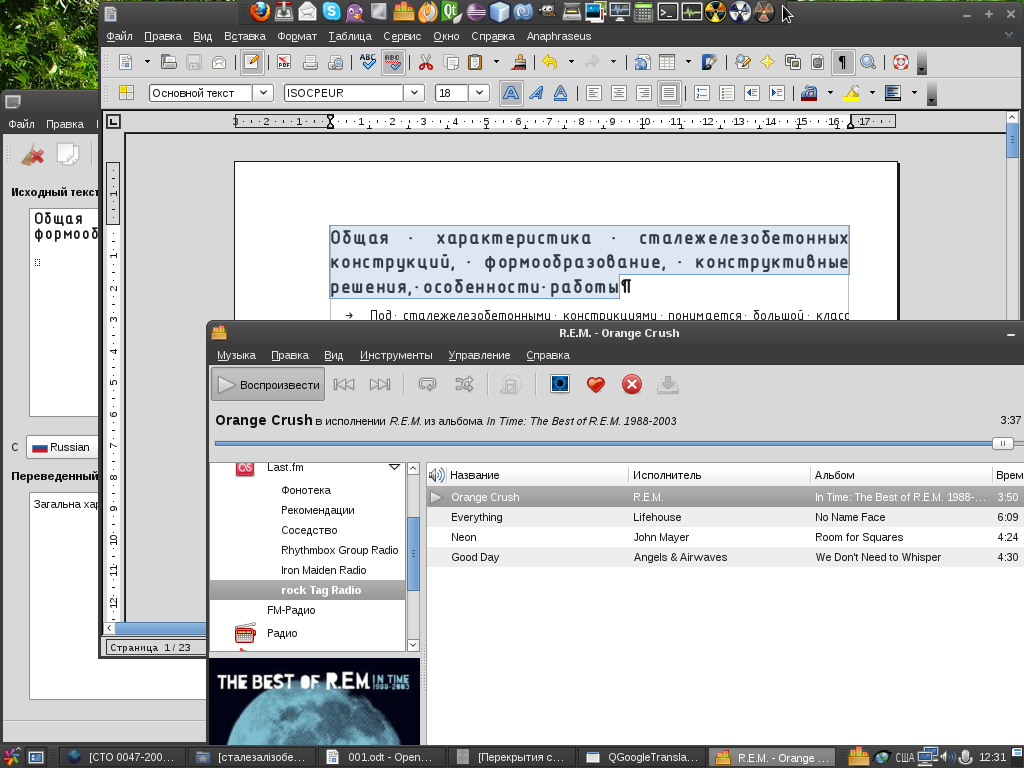The width and height of the screenshot is (1024, 768).
Task: Open the font size 18 dropdown
Action: [x=479, y=93]
